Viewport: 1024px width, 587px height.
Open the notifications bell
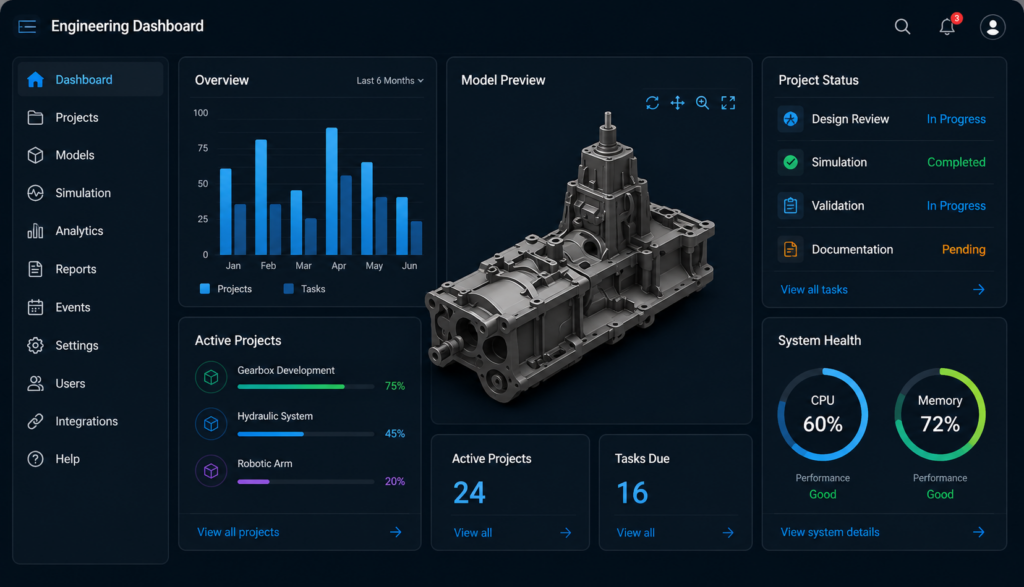pos(947,26)
